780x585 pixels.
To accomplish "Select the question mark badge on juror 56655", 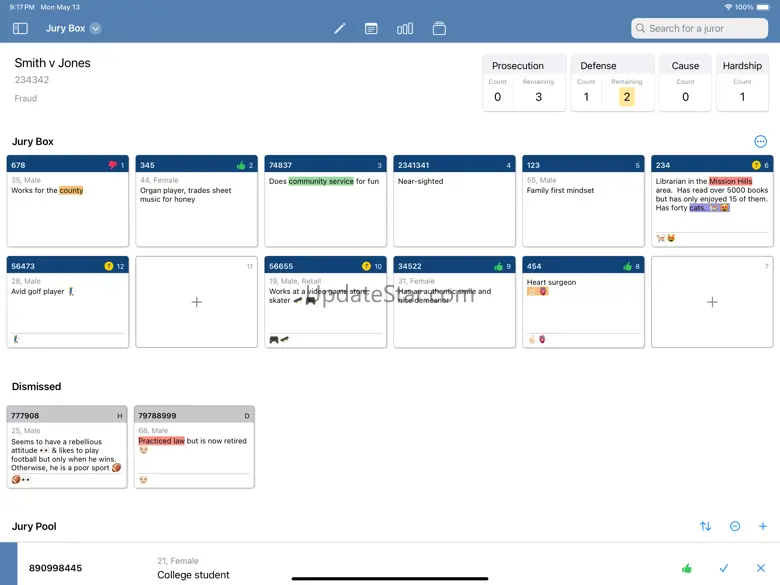I will pos(367,266).
